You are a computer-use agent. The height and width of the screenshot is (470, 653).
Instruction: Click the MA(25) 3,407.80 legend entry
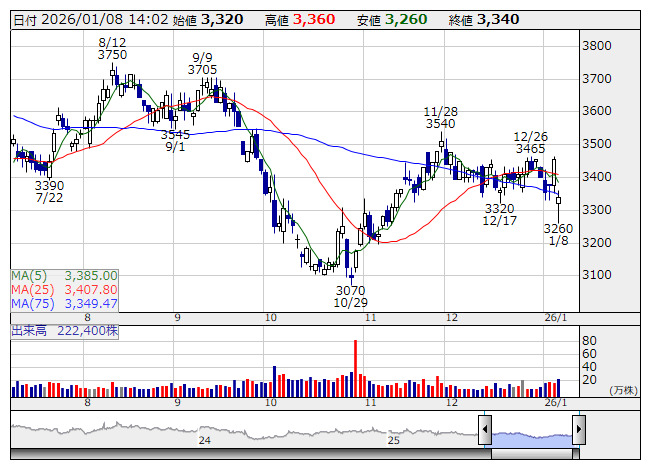[x=64, y=289]
